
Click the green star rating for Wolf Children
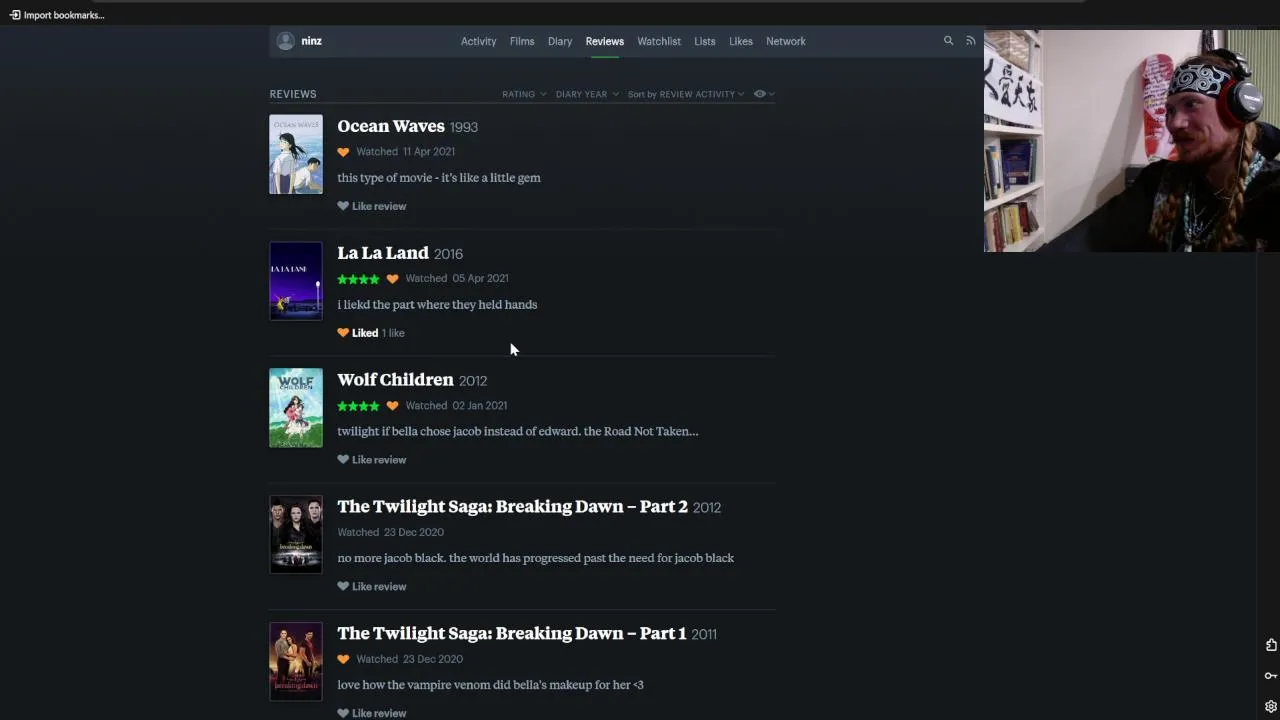pos(358,406)
